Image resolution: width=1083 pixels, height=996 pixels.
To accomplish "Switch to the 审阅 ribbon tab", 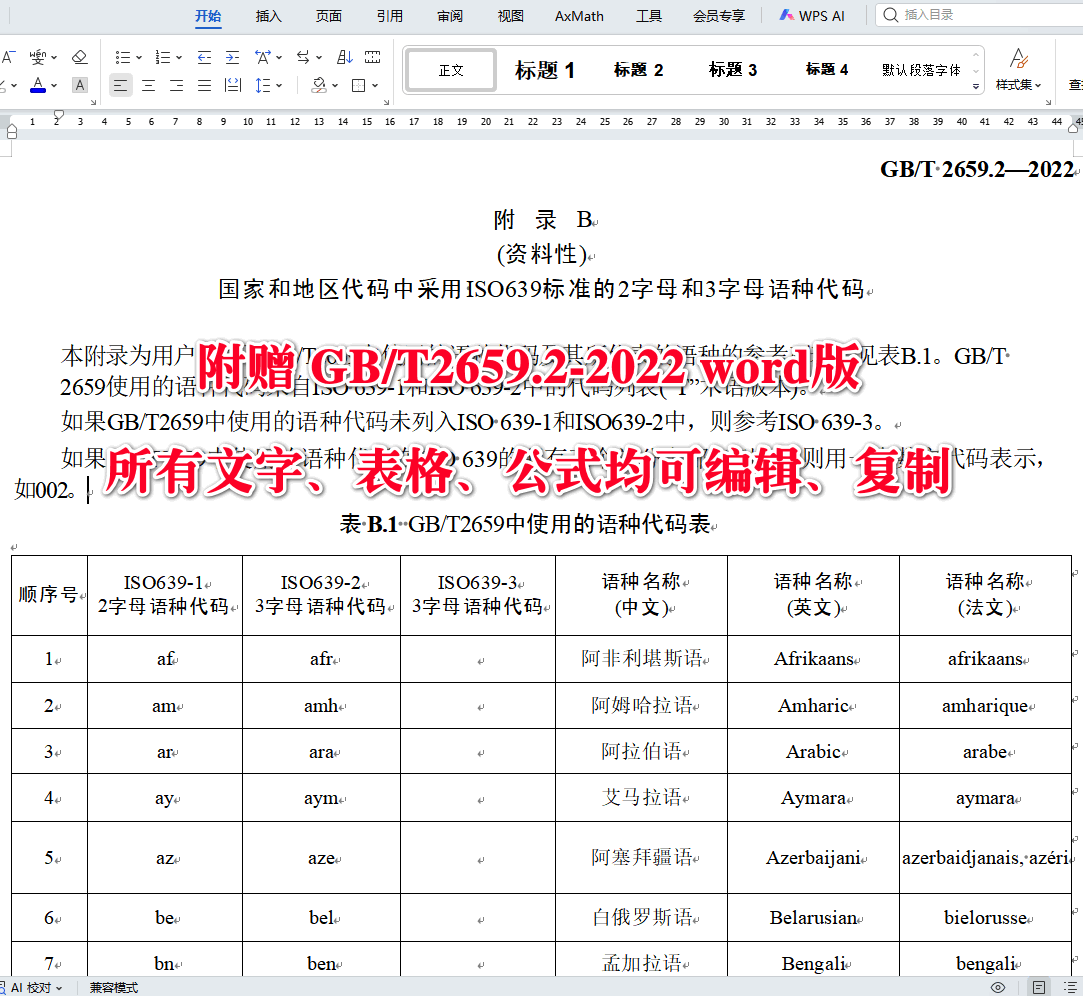I will click(450, 15).
